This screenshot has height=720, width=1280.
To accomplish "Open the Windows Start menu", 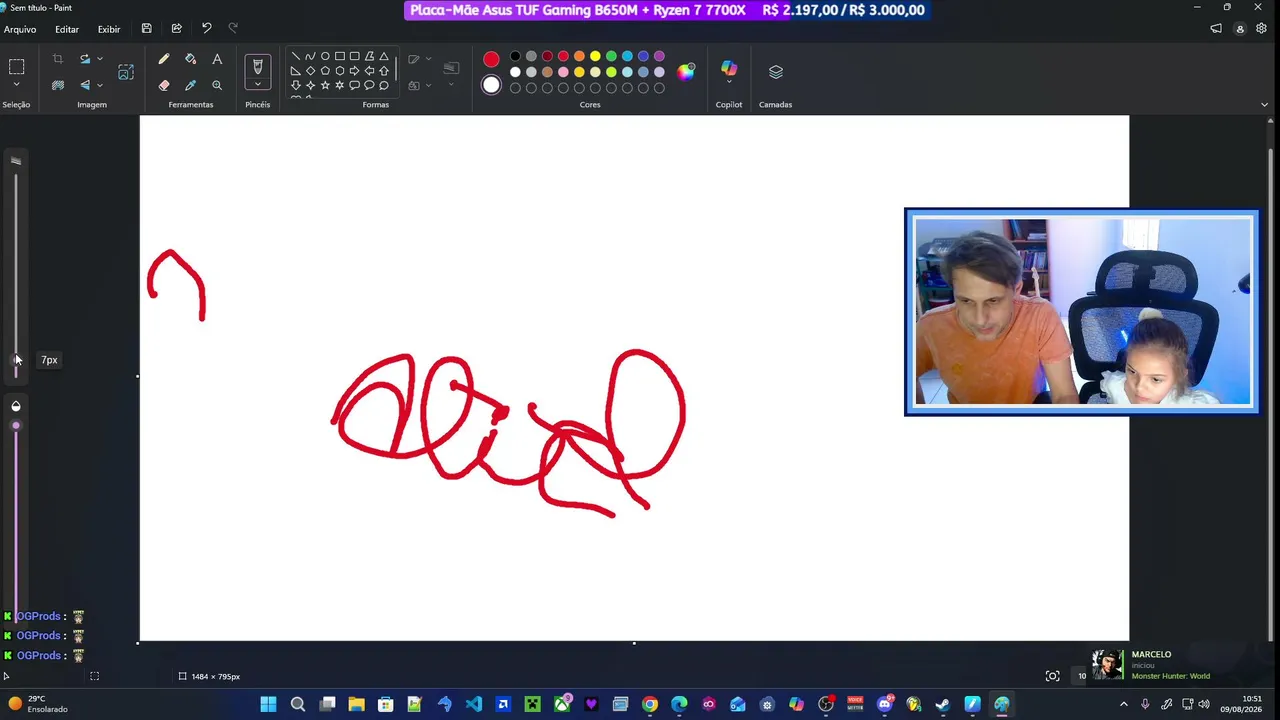I will [268, 704].
